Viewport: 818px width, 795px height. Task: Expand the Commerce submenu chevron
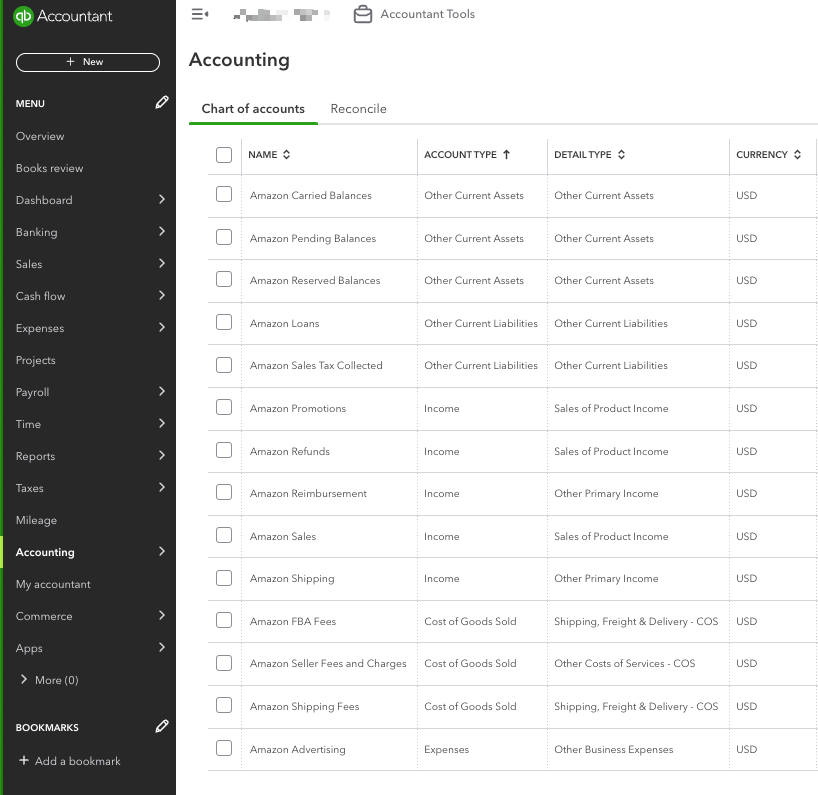[x=162, y=615]
